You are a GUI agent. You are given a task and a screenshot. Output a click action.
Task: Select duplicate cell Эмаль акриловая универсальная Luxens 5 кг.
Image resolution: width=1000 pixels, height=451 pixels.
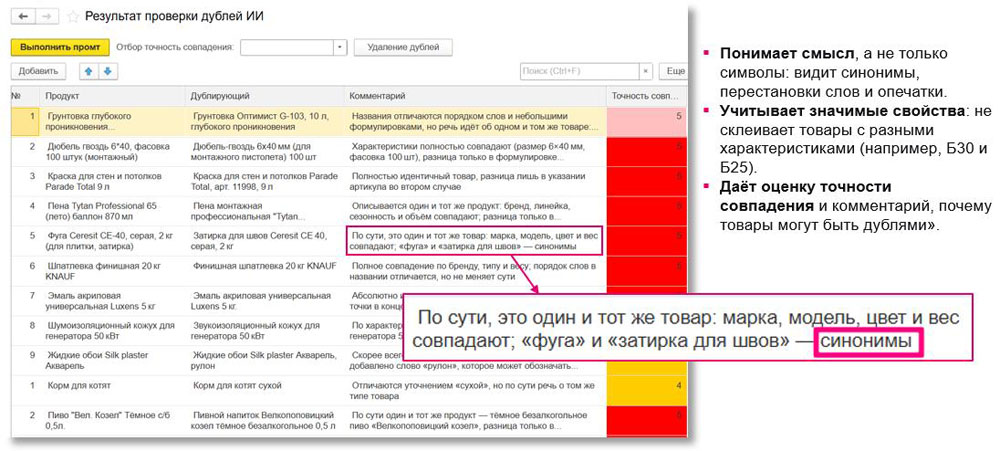(264, 300)
